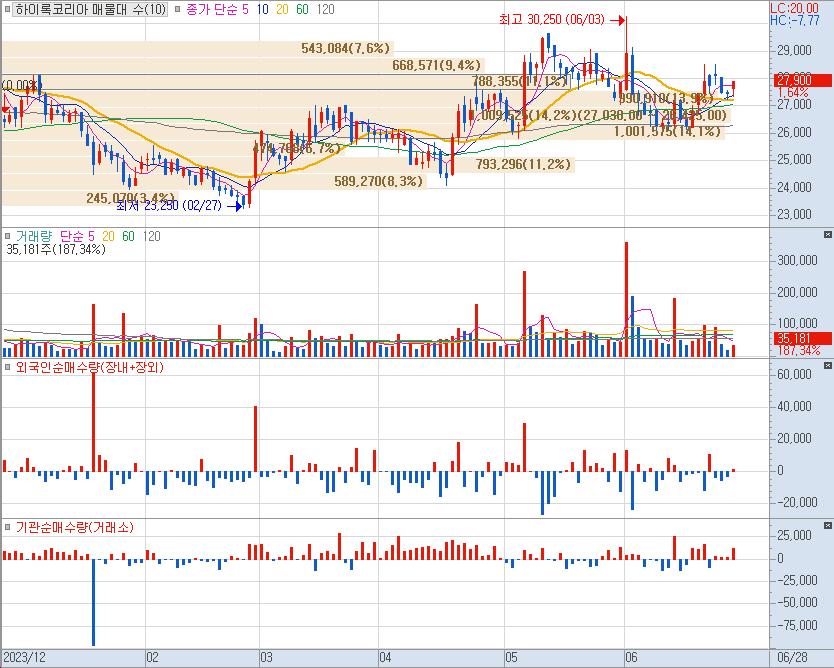Close the 기관순매수량 panel
This screenshot has width=834, height=668.
tap(827, 526)
